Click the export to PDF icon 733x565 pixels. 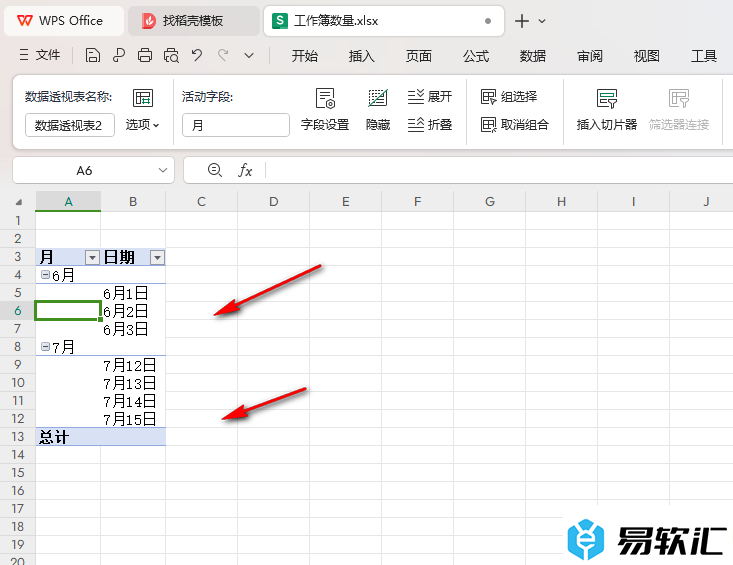[119, 56]
